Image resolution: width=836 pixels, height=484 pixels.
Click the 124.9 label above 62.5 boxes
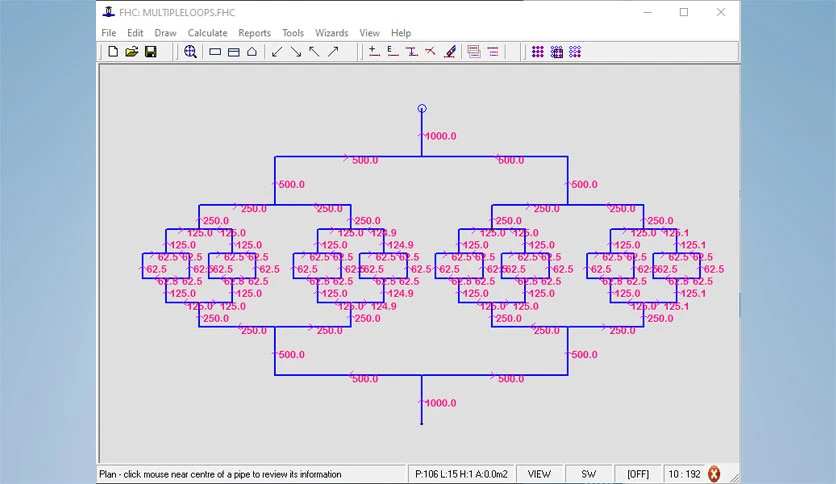pyautogui.click(x=384, y=233)
